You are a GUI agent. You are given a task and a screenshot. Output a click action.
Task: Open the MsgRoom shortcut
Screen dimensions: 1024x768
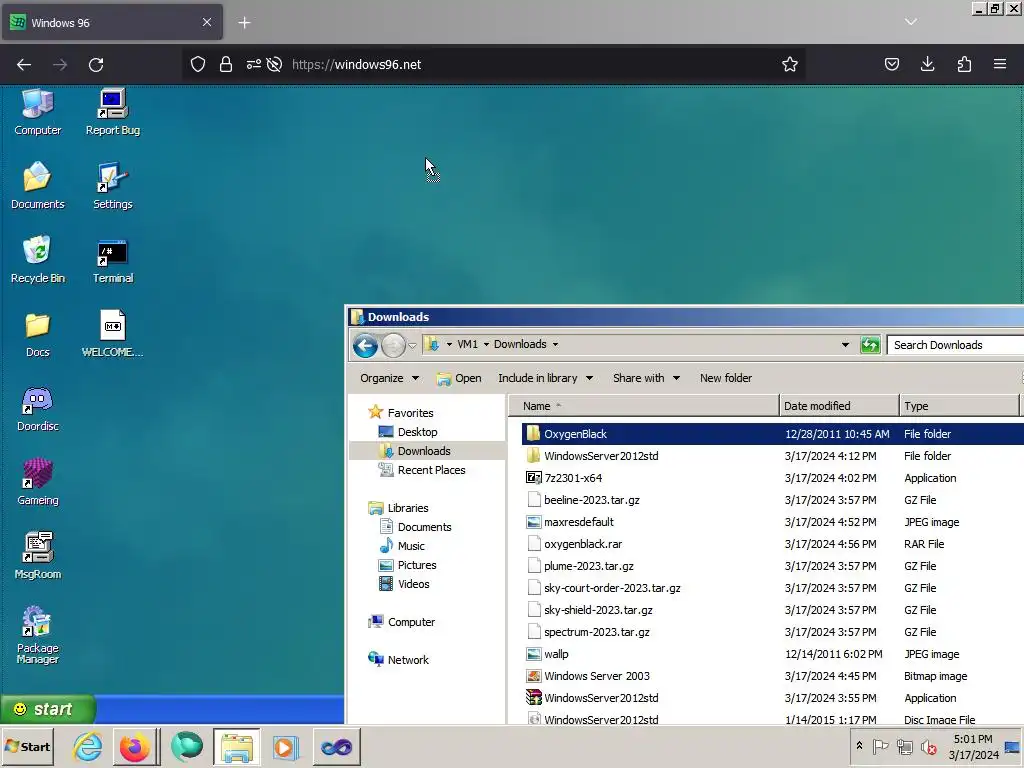37,556
